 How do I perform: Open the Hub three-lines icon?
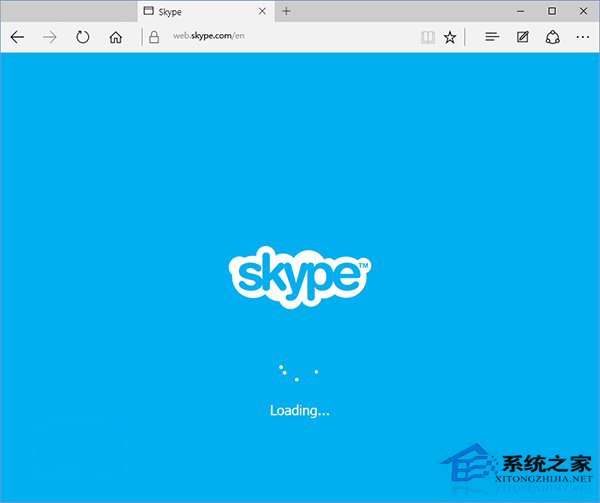(491, 37)
